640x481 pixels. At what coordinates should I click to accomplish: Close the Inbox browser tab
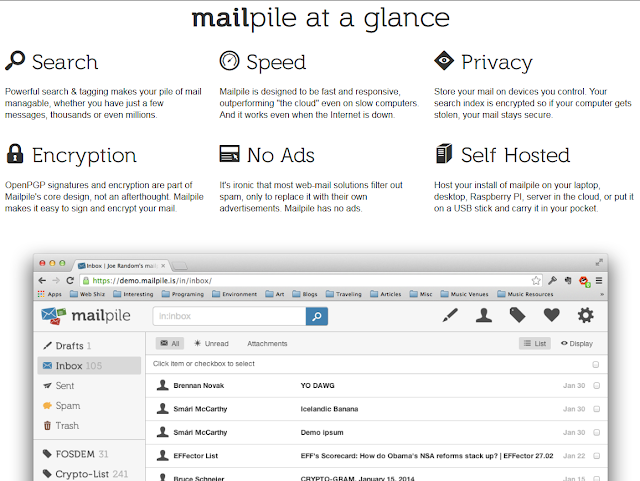coord(163,266)
